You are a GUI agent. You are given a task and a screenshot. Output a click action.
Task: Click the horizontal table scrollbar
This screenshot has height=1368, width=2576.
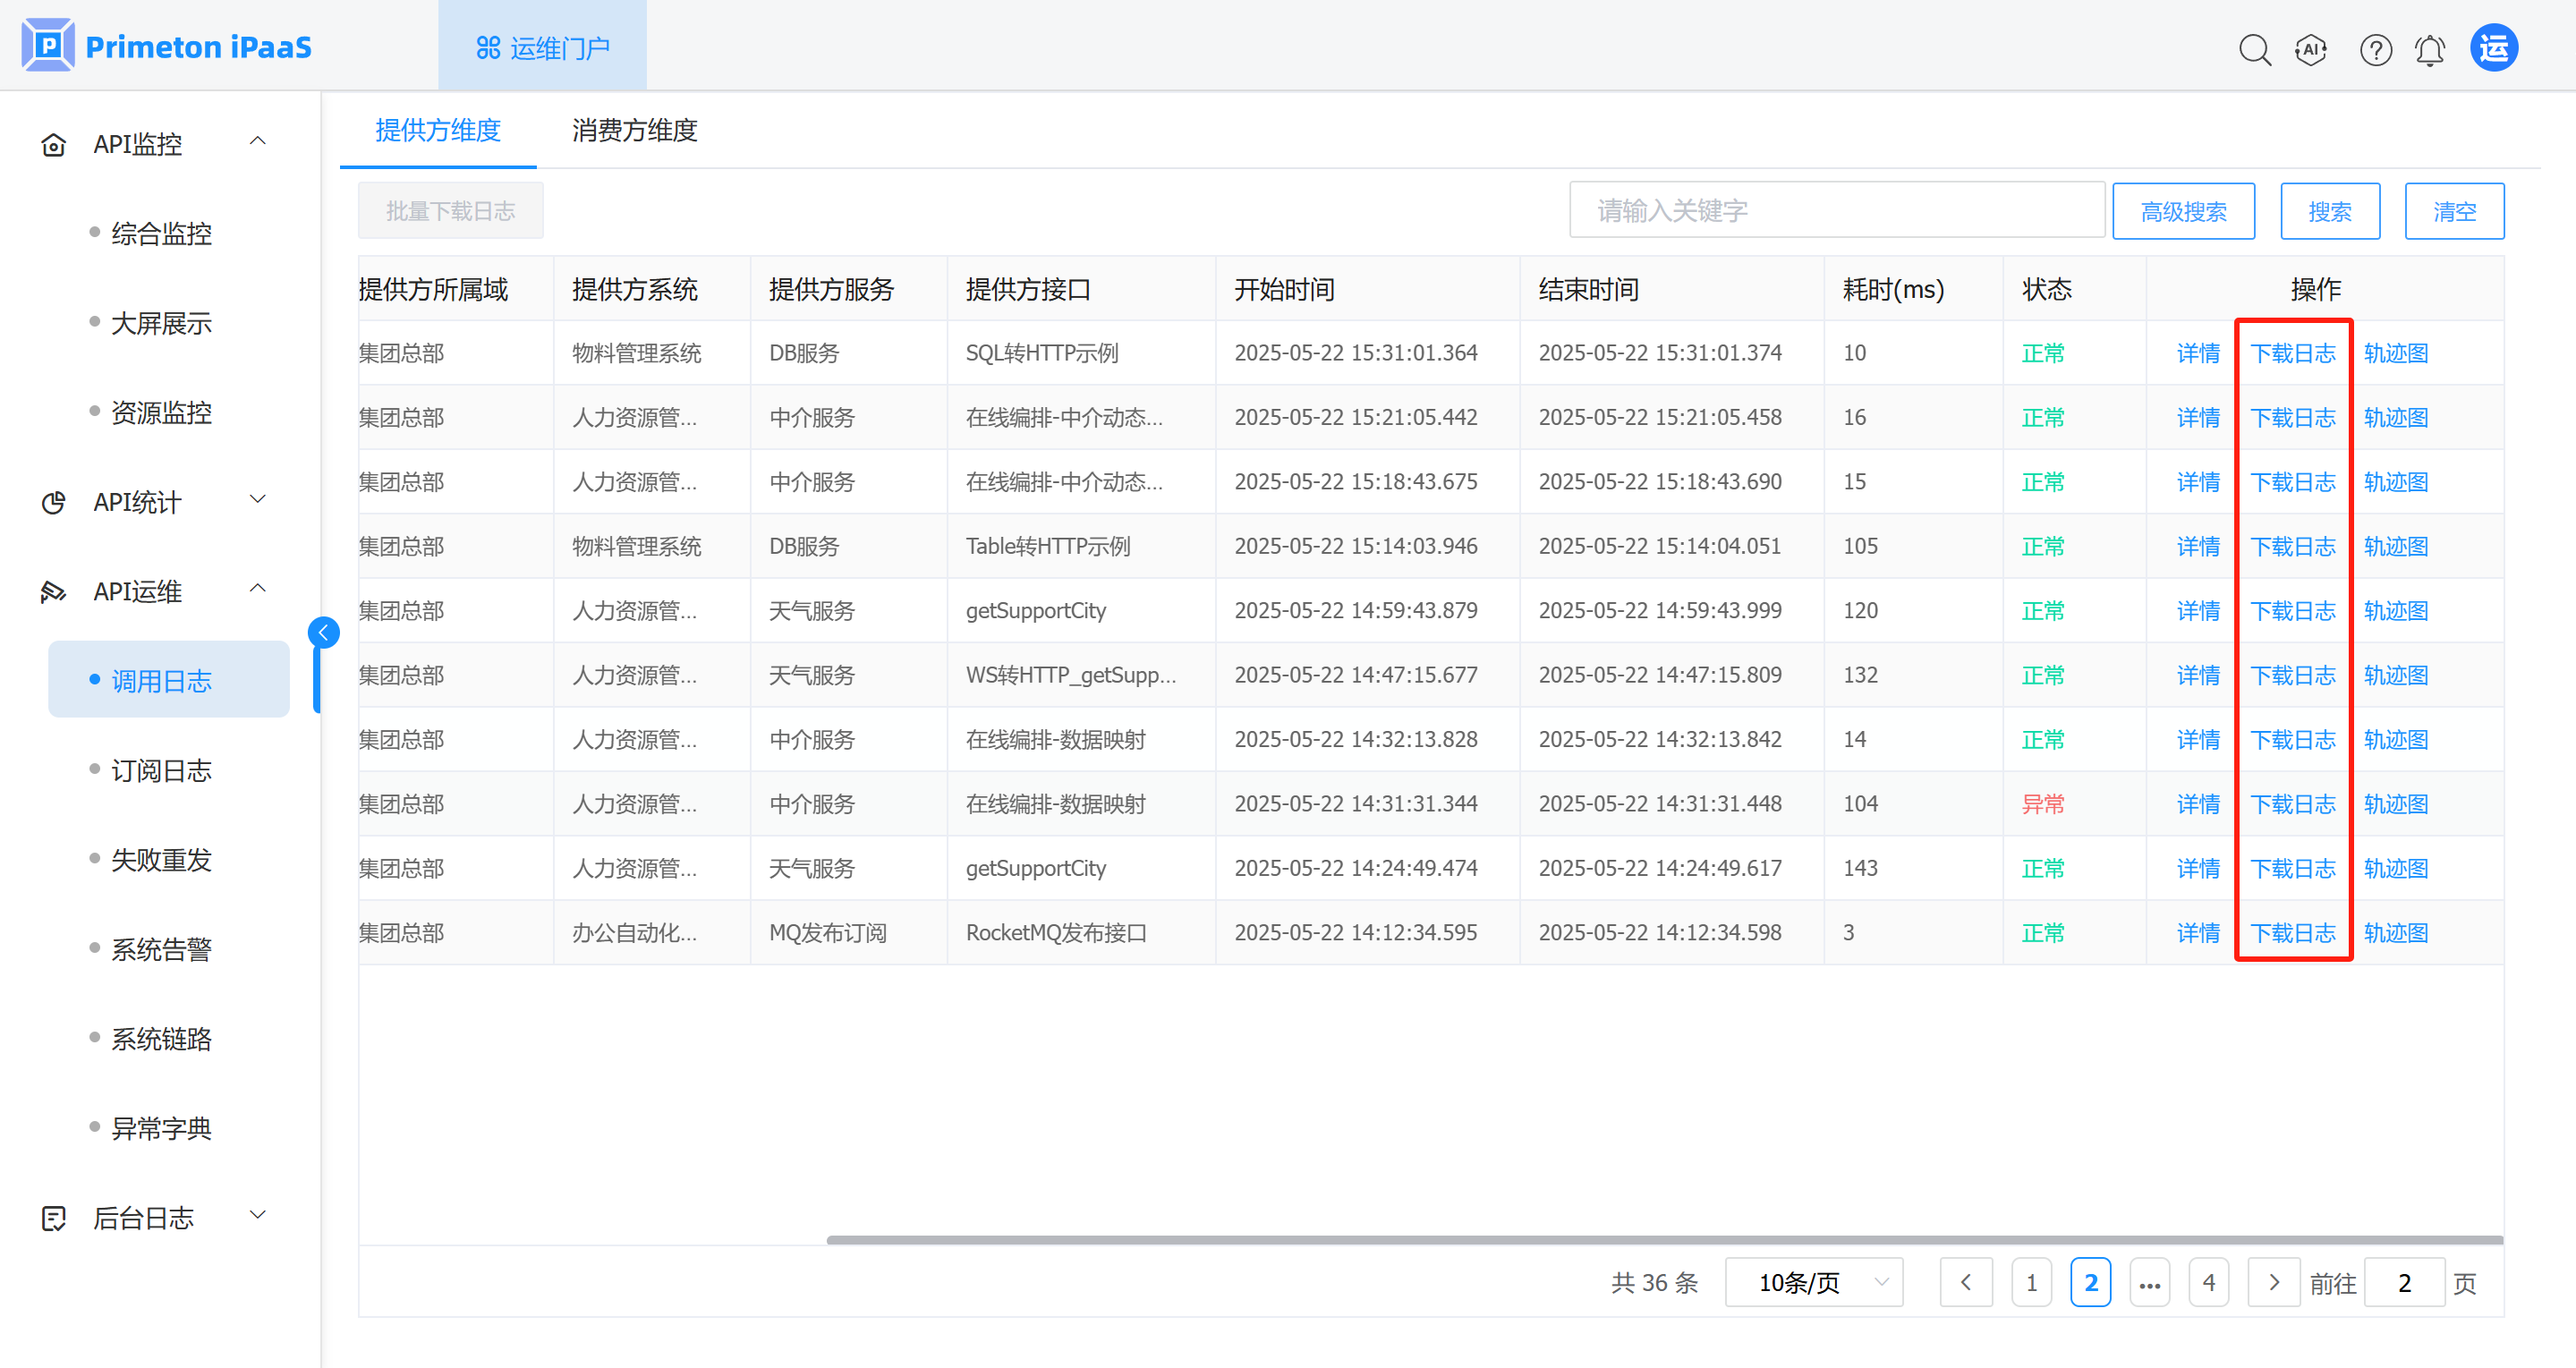tap(1664, 1240)
